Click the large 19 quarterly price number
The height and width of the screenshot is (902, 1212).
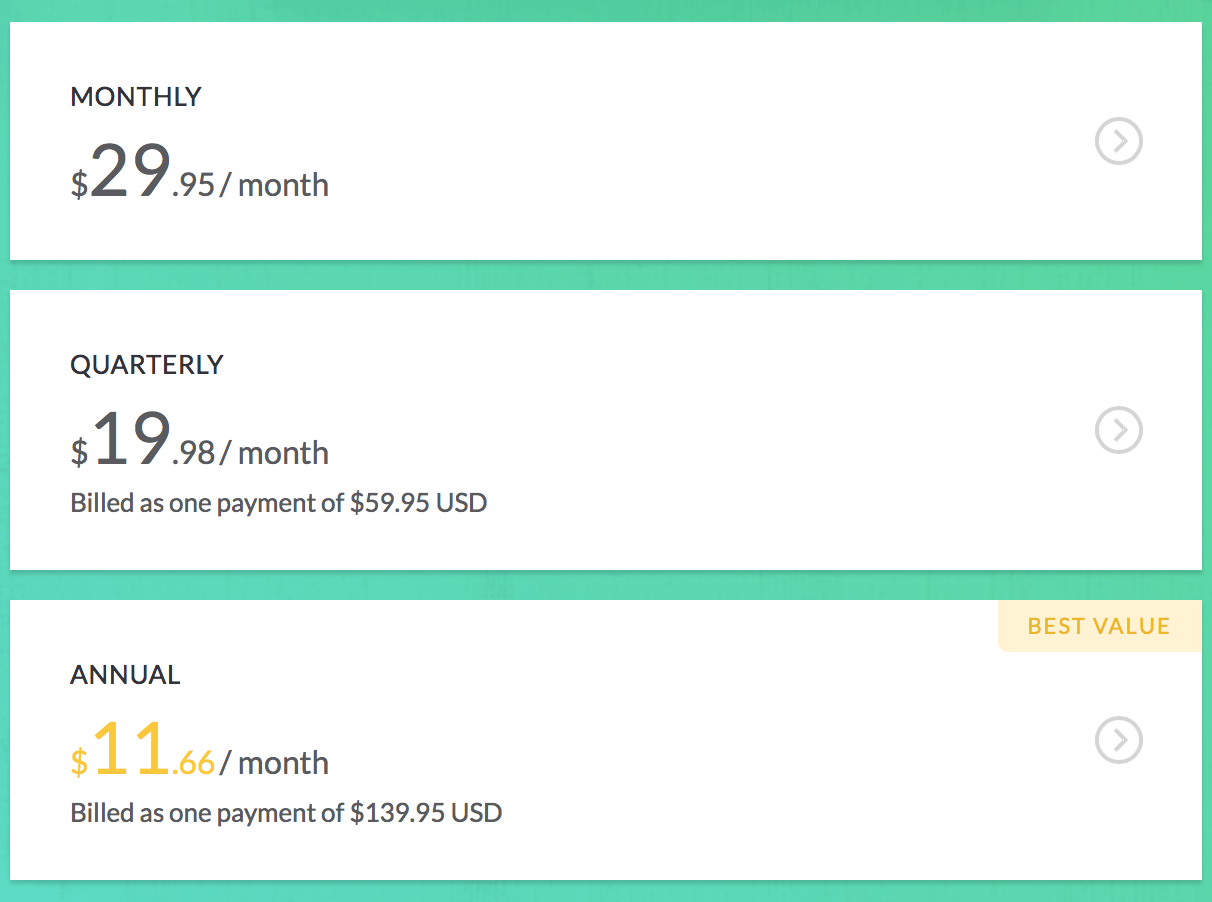click(131, 439)
